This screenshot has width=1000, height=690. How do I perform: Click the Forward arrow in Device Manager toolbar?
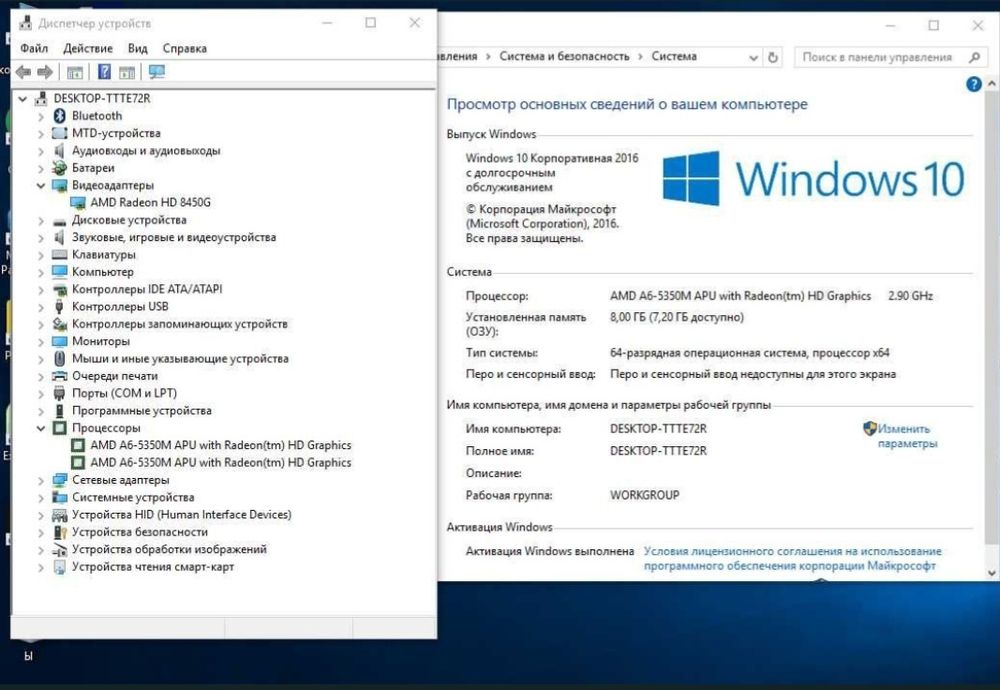[45, 72]
